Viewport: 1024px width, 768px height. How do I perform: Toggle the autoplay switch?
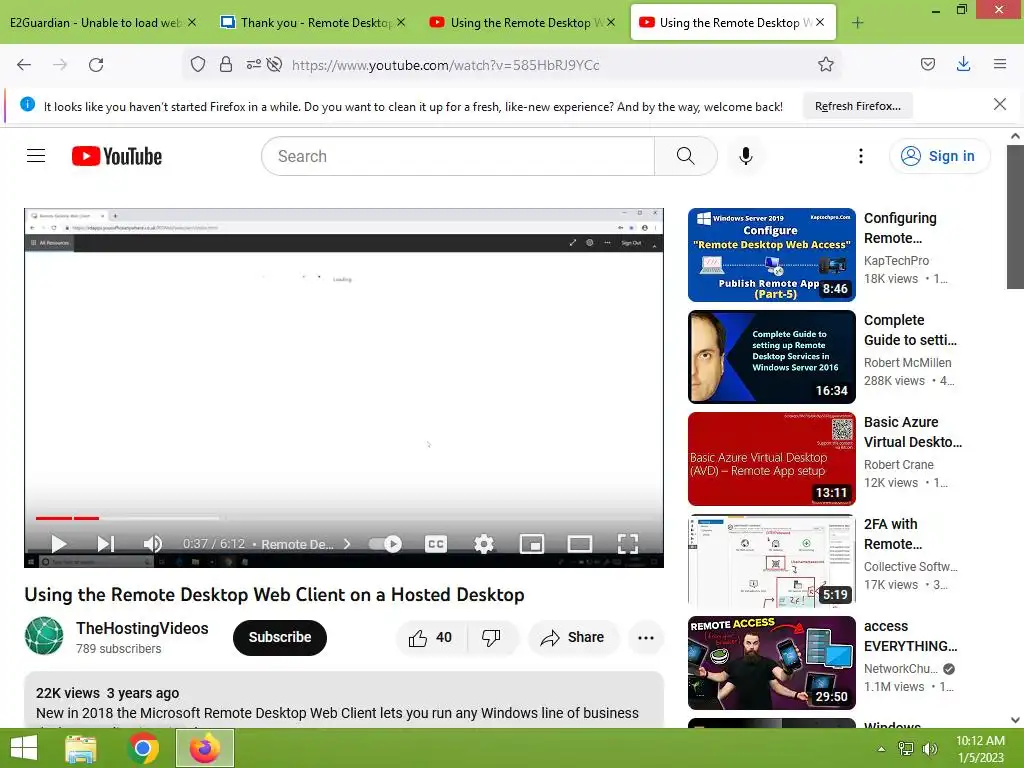[x=385, y=543]
